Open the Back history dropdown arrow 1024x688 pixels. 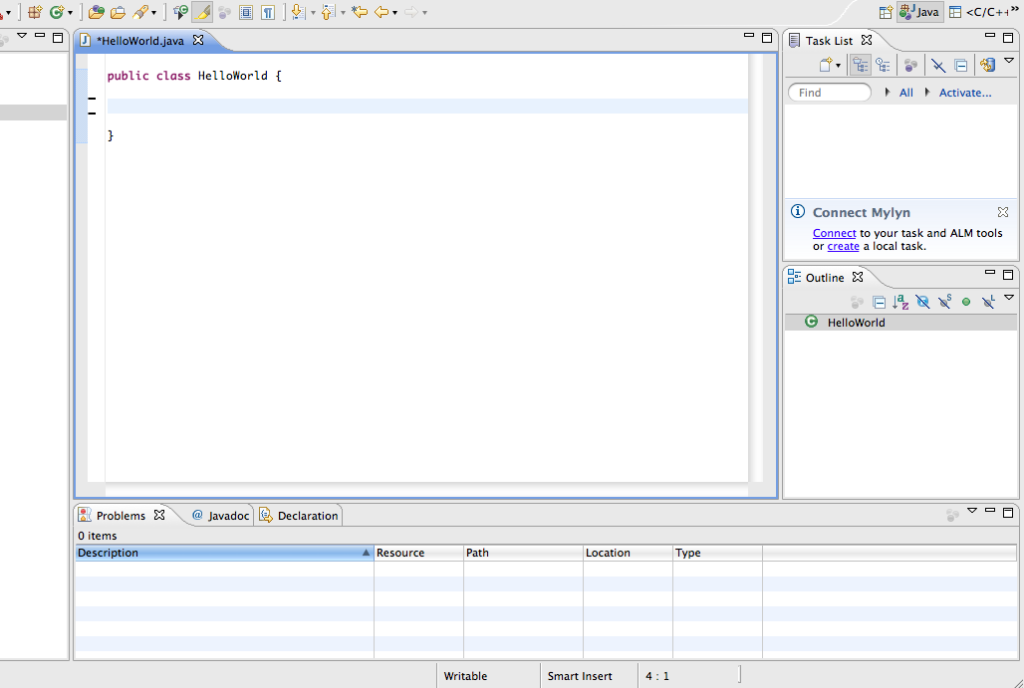click(394, 12)
